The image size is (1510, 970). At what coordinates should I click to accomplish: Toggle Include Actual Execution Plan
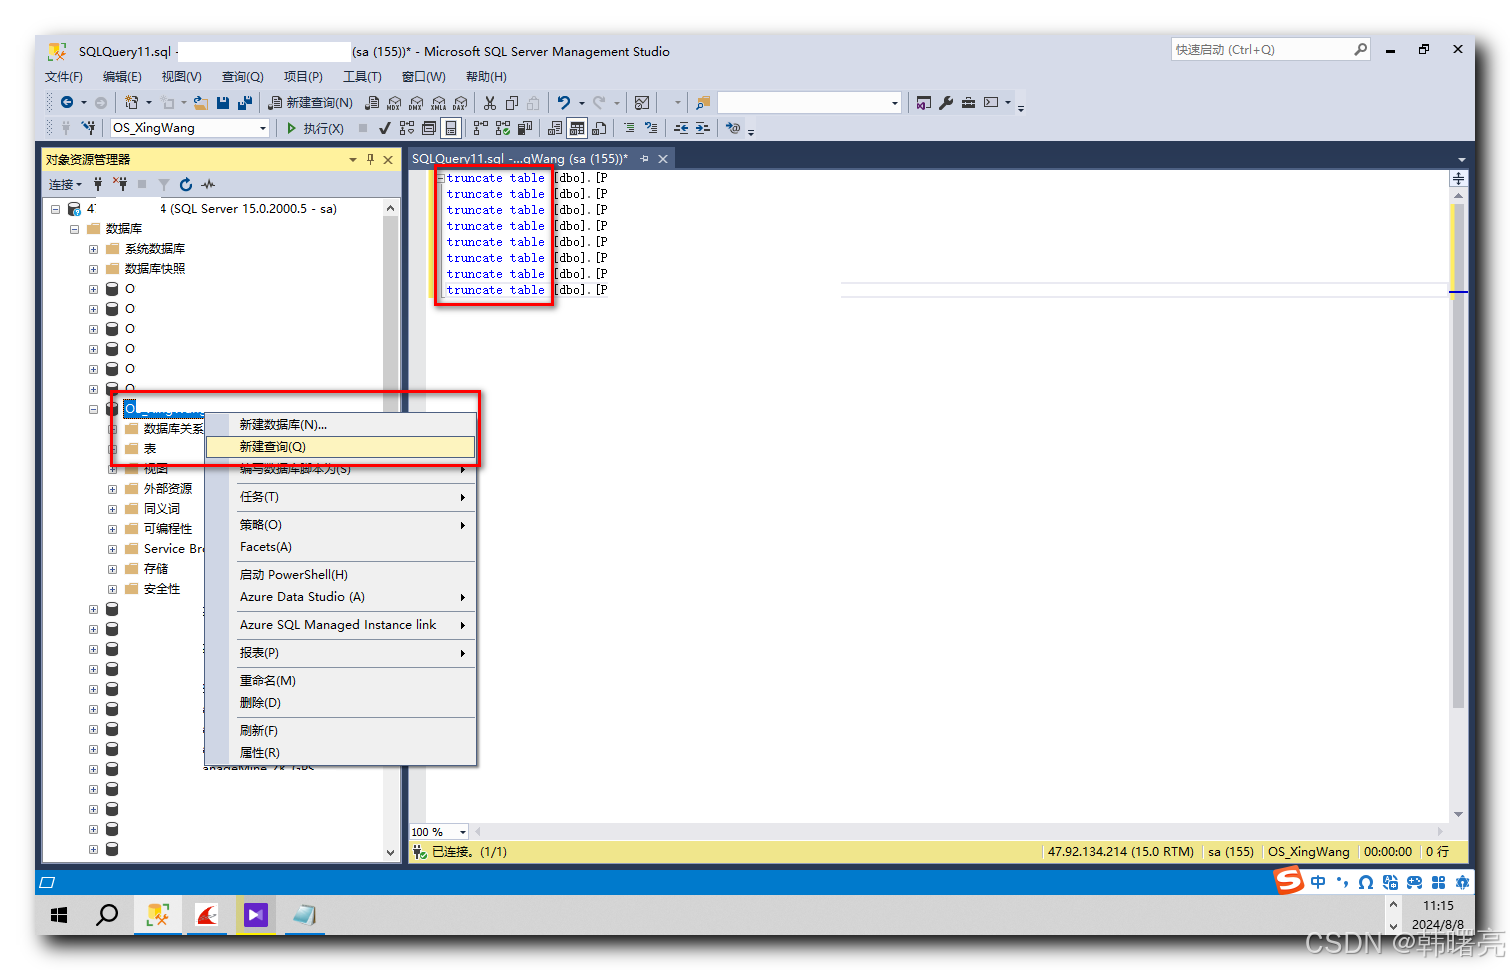tap(481, 128)
